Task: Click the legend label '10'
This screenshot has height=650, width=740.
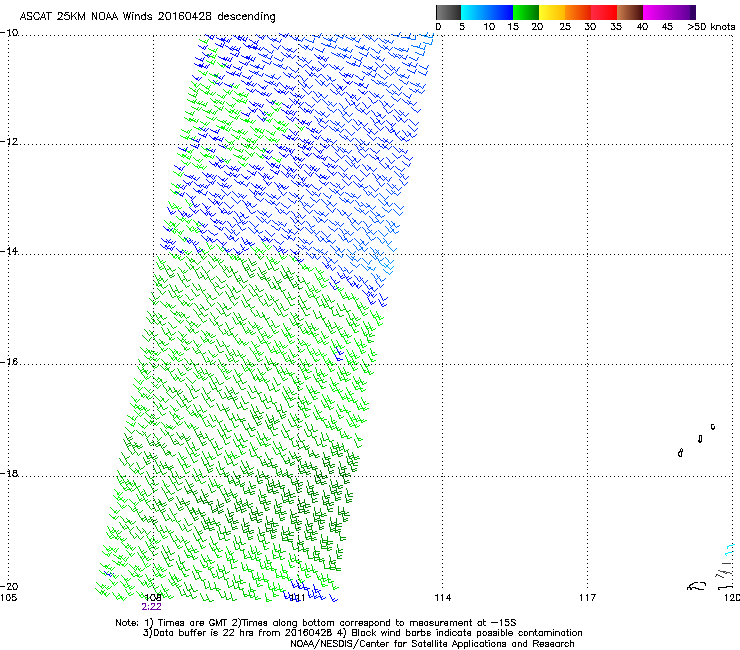Action: (489, 27)
